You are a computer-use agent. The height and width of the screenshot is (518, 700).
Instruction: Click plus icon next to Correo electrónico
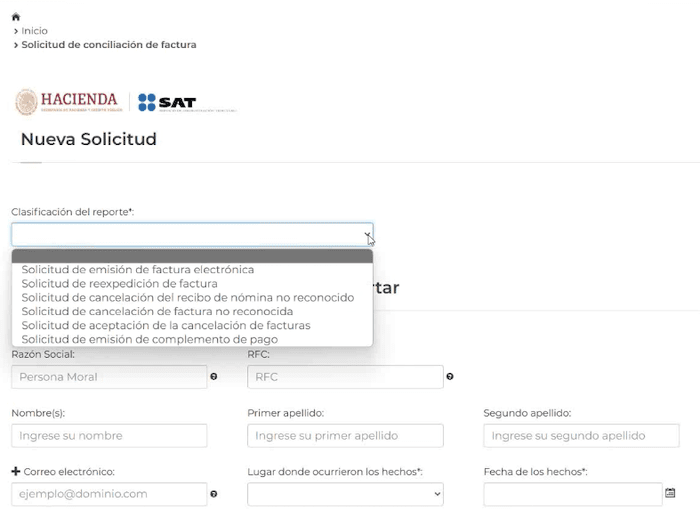coord(16,471)
